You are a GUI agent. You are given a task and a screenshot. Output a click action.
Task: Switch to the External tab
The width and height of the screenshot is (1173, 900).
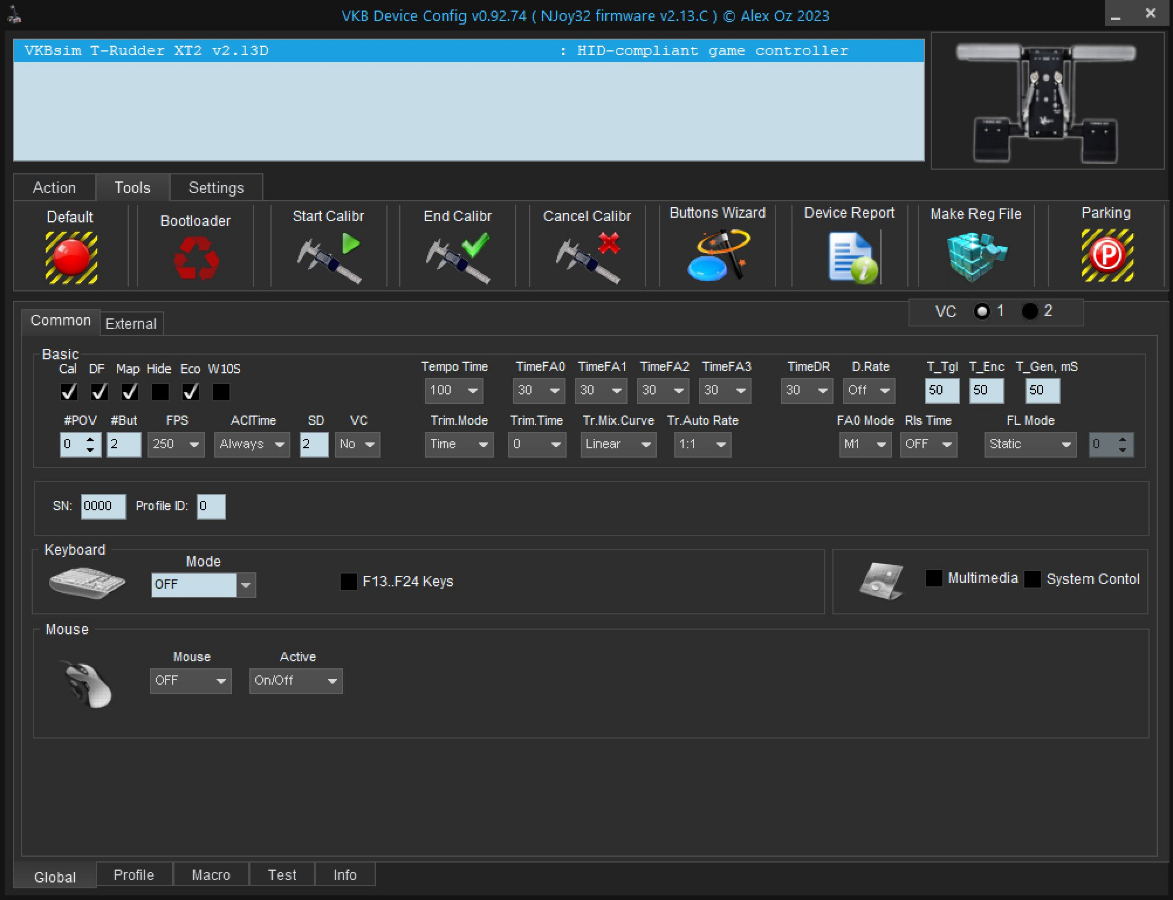[131, 324]
